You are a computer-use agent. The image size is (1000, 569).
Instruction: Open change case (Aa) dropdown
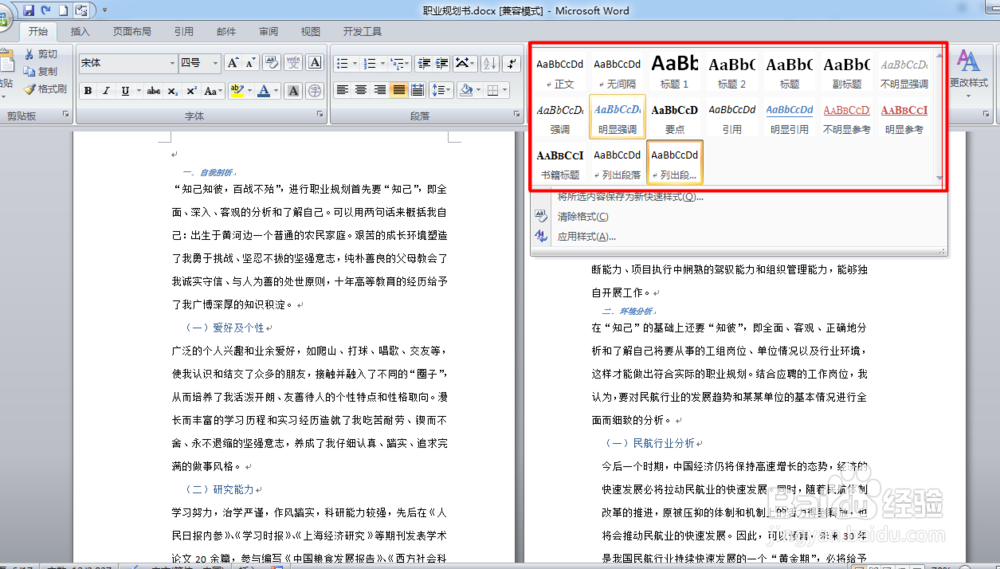tap(212, 91)
